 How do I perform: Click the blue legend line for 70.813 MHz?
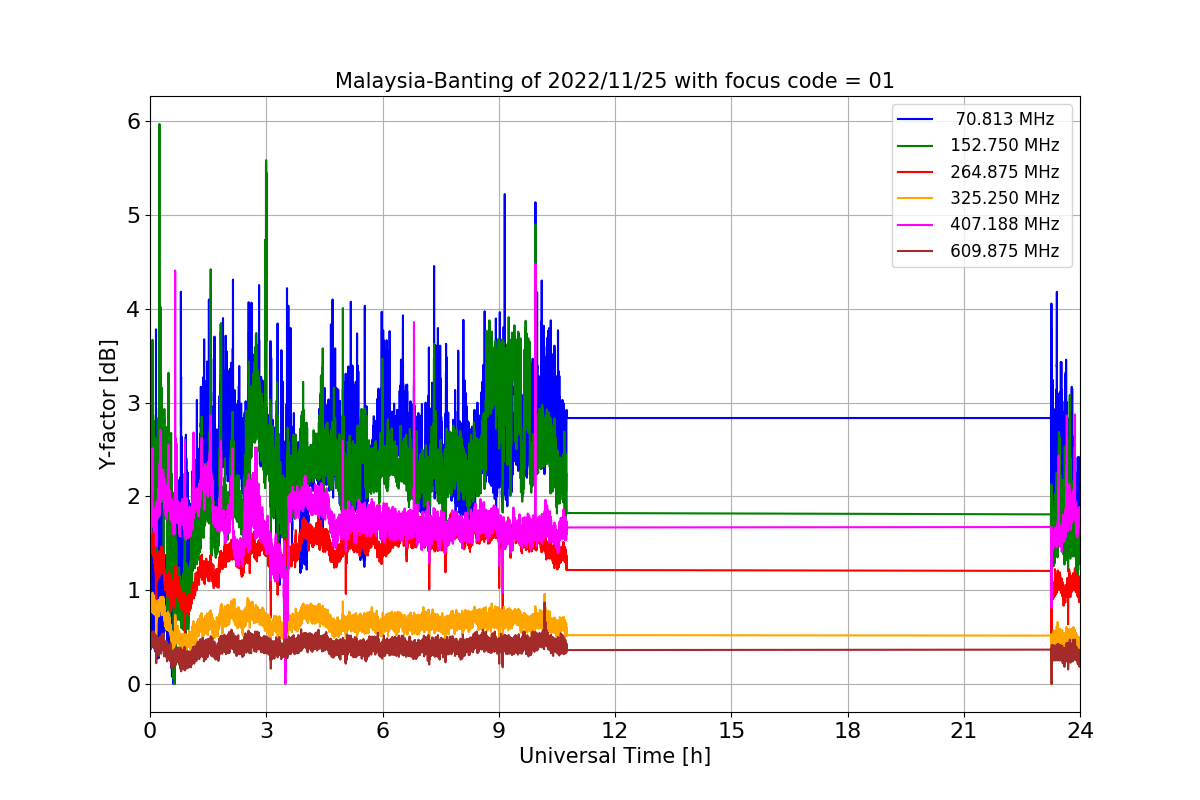pos(915,119)
